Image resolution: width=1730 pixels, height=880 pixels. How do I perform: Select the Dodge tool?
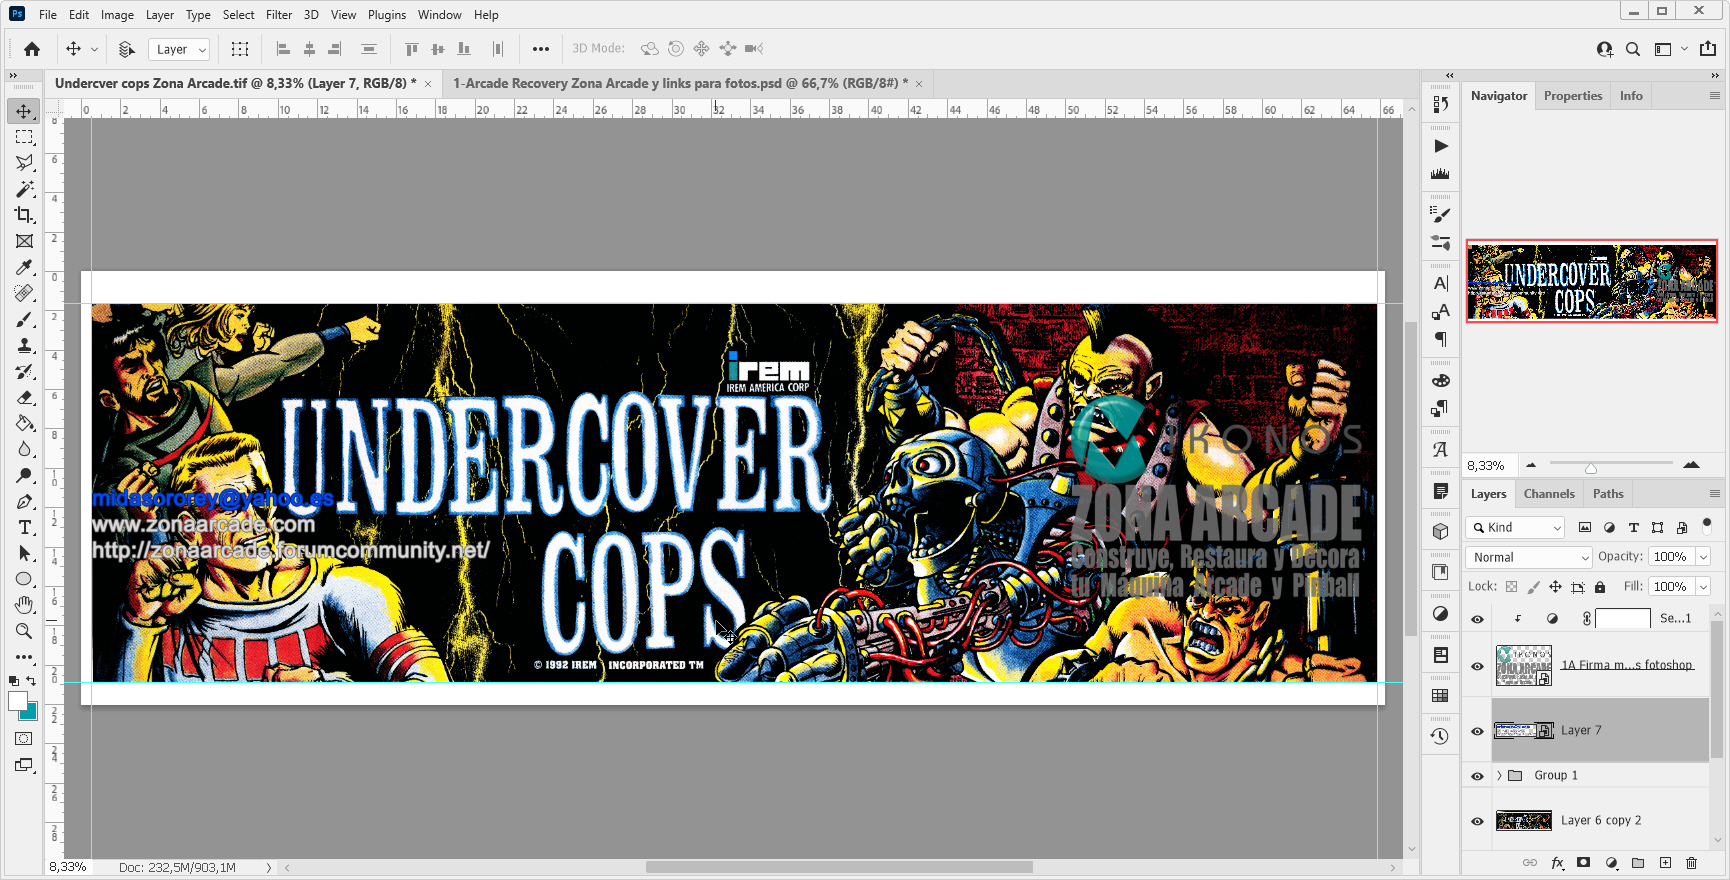tap(24, 475)
